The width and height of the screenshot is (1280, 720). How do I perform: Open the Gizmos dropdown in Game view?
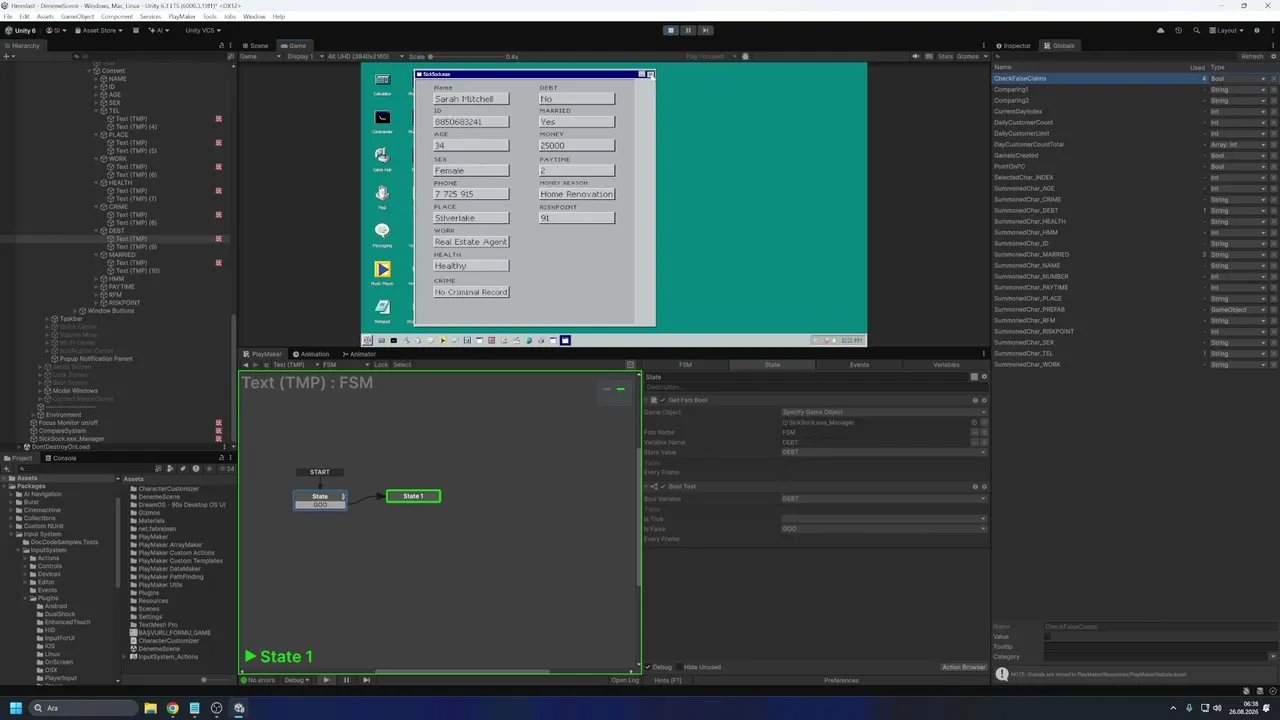(970, 57)
